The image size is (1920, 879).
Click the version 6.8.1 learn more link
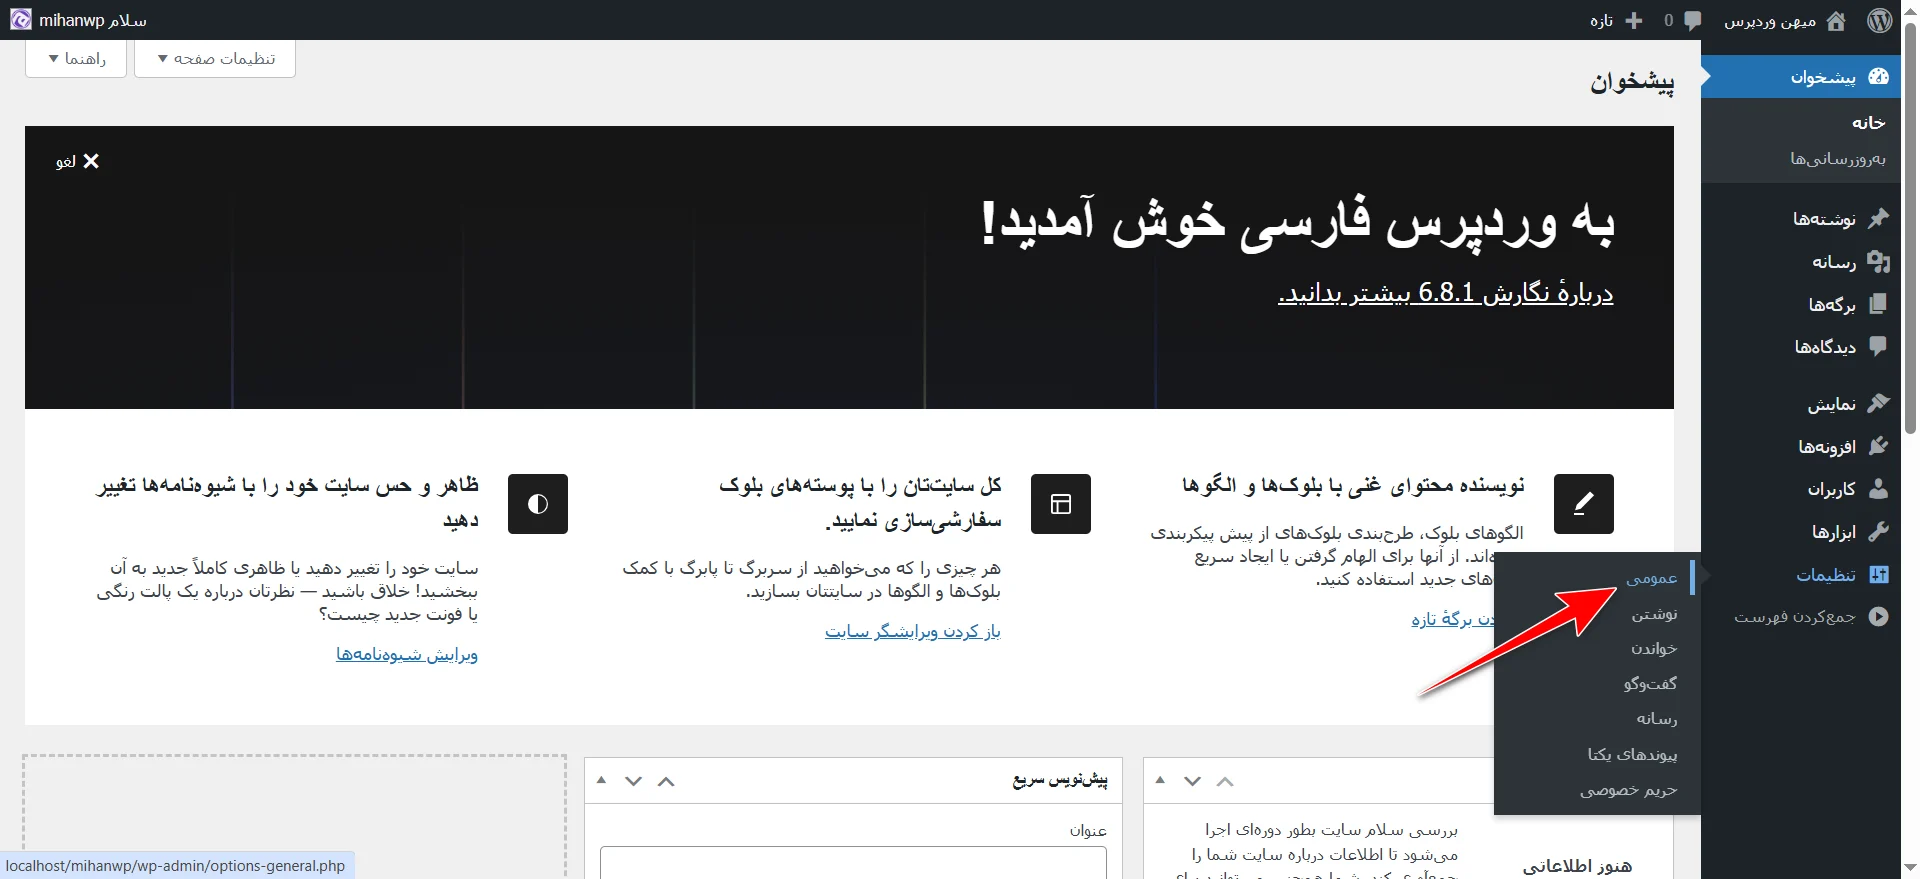click(1446, 293)
